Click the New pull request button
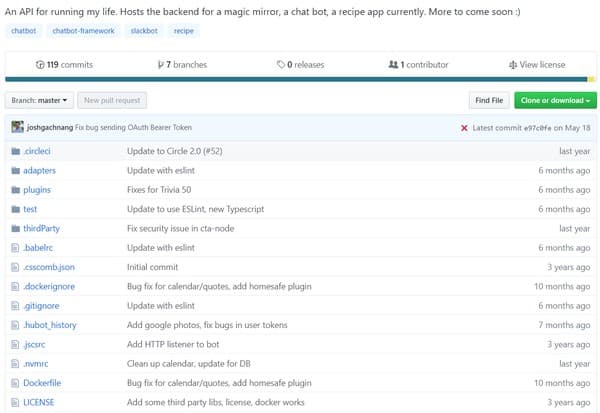 click(114, 100)
